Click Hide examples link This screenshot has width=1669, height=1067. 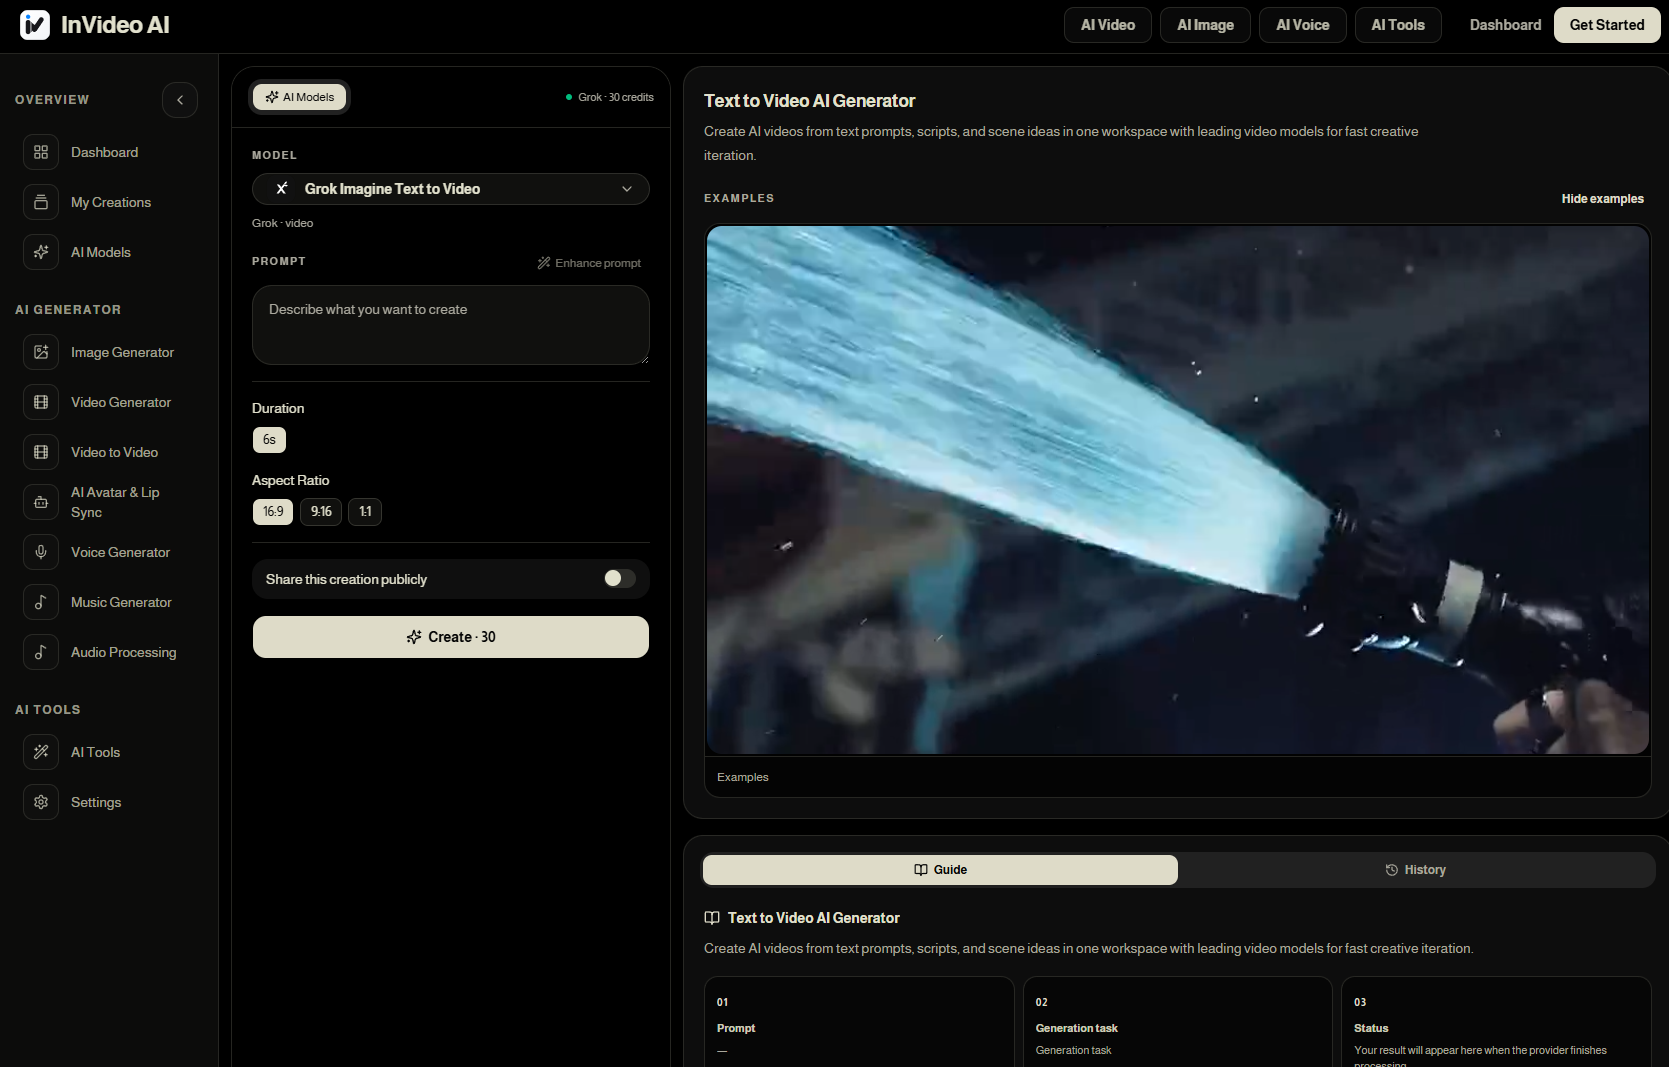(x=1602, y=199)
